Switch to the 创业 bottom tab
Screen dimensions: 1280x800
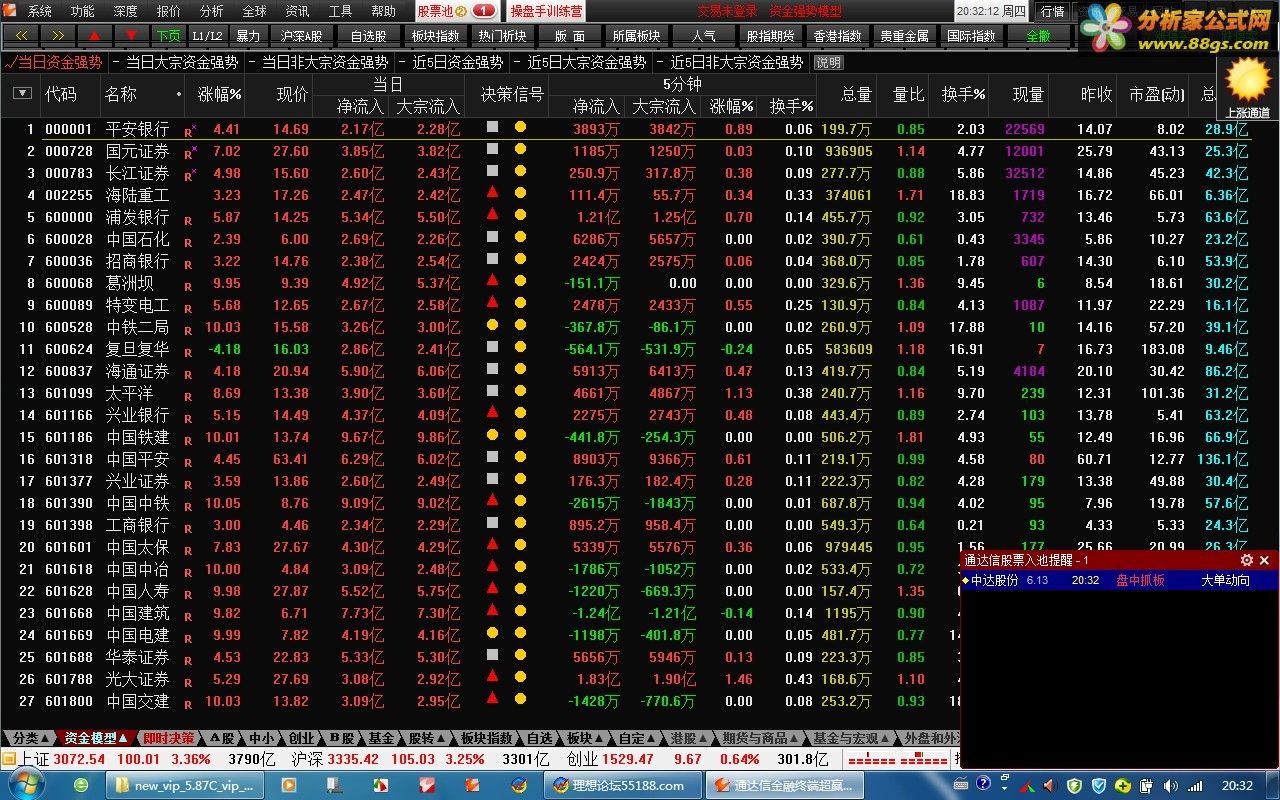tap(301, 738)
